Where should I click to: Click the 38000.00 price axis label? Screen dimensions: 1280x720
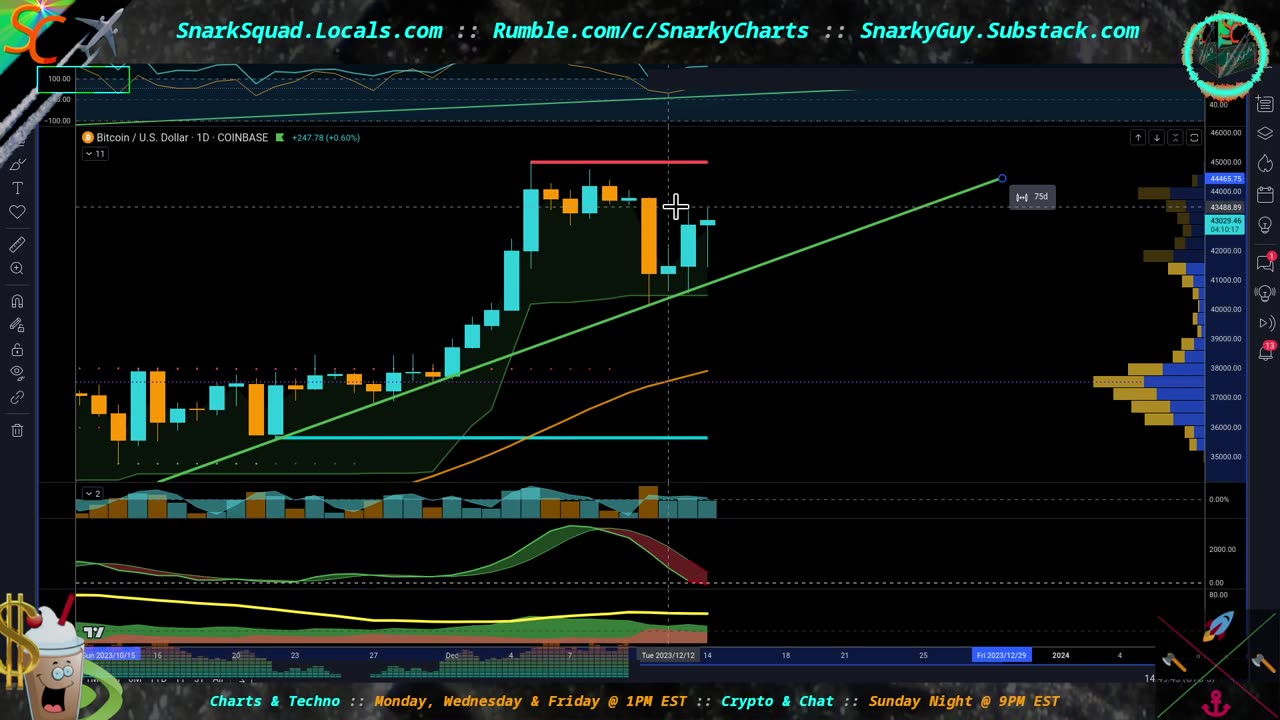coord(1225,368)
